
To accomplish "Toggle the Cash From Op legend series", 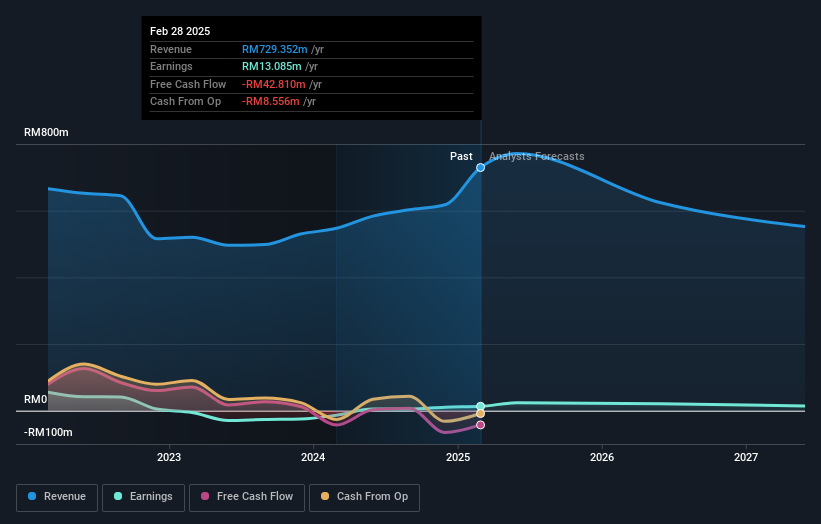I will [x=364, y=497].
